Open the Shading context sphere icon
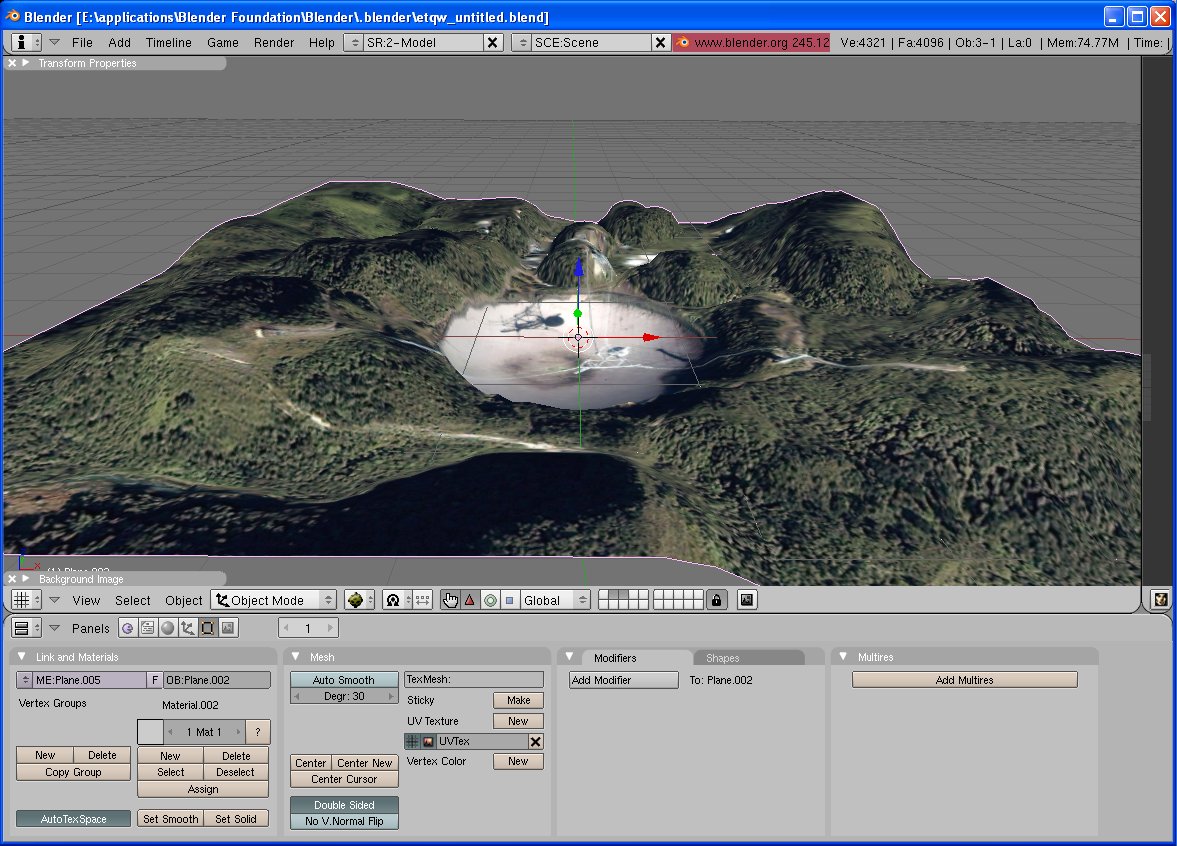 coord(168,628)
